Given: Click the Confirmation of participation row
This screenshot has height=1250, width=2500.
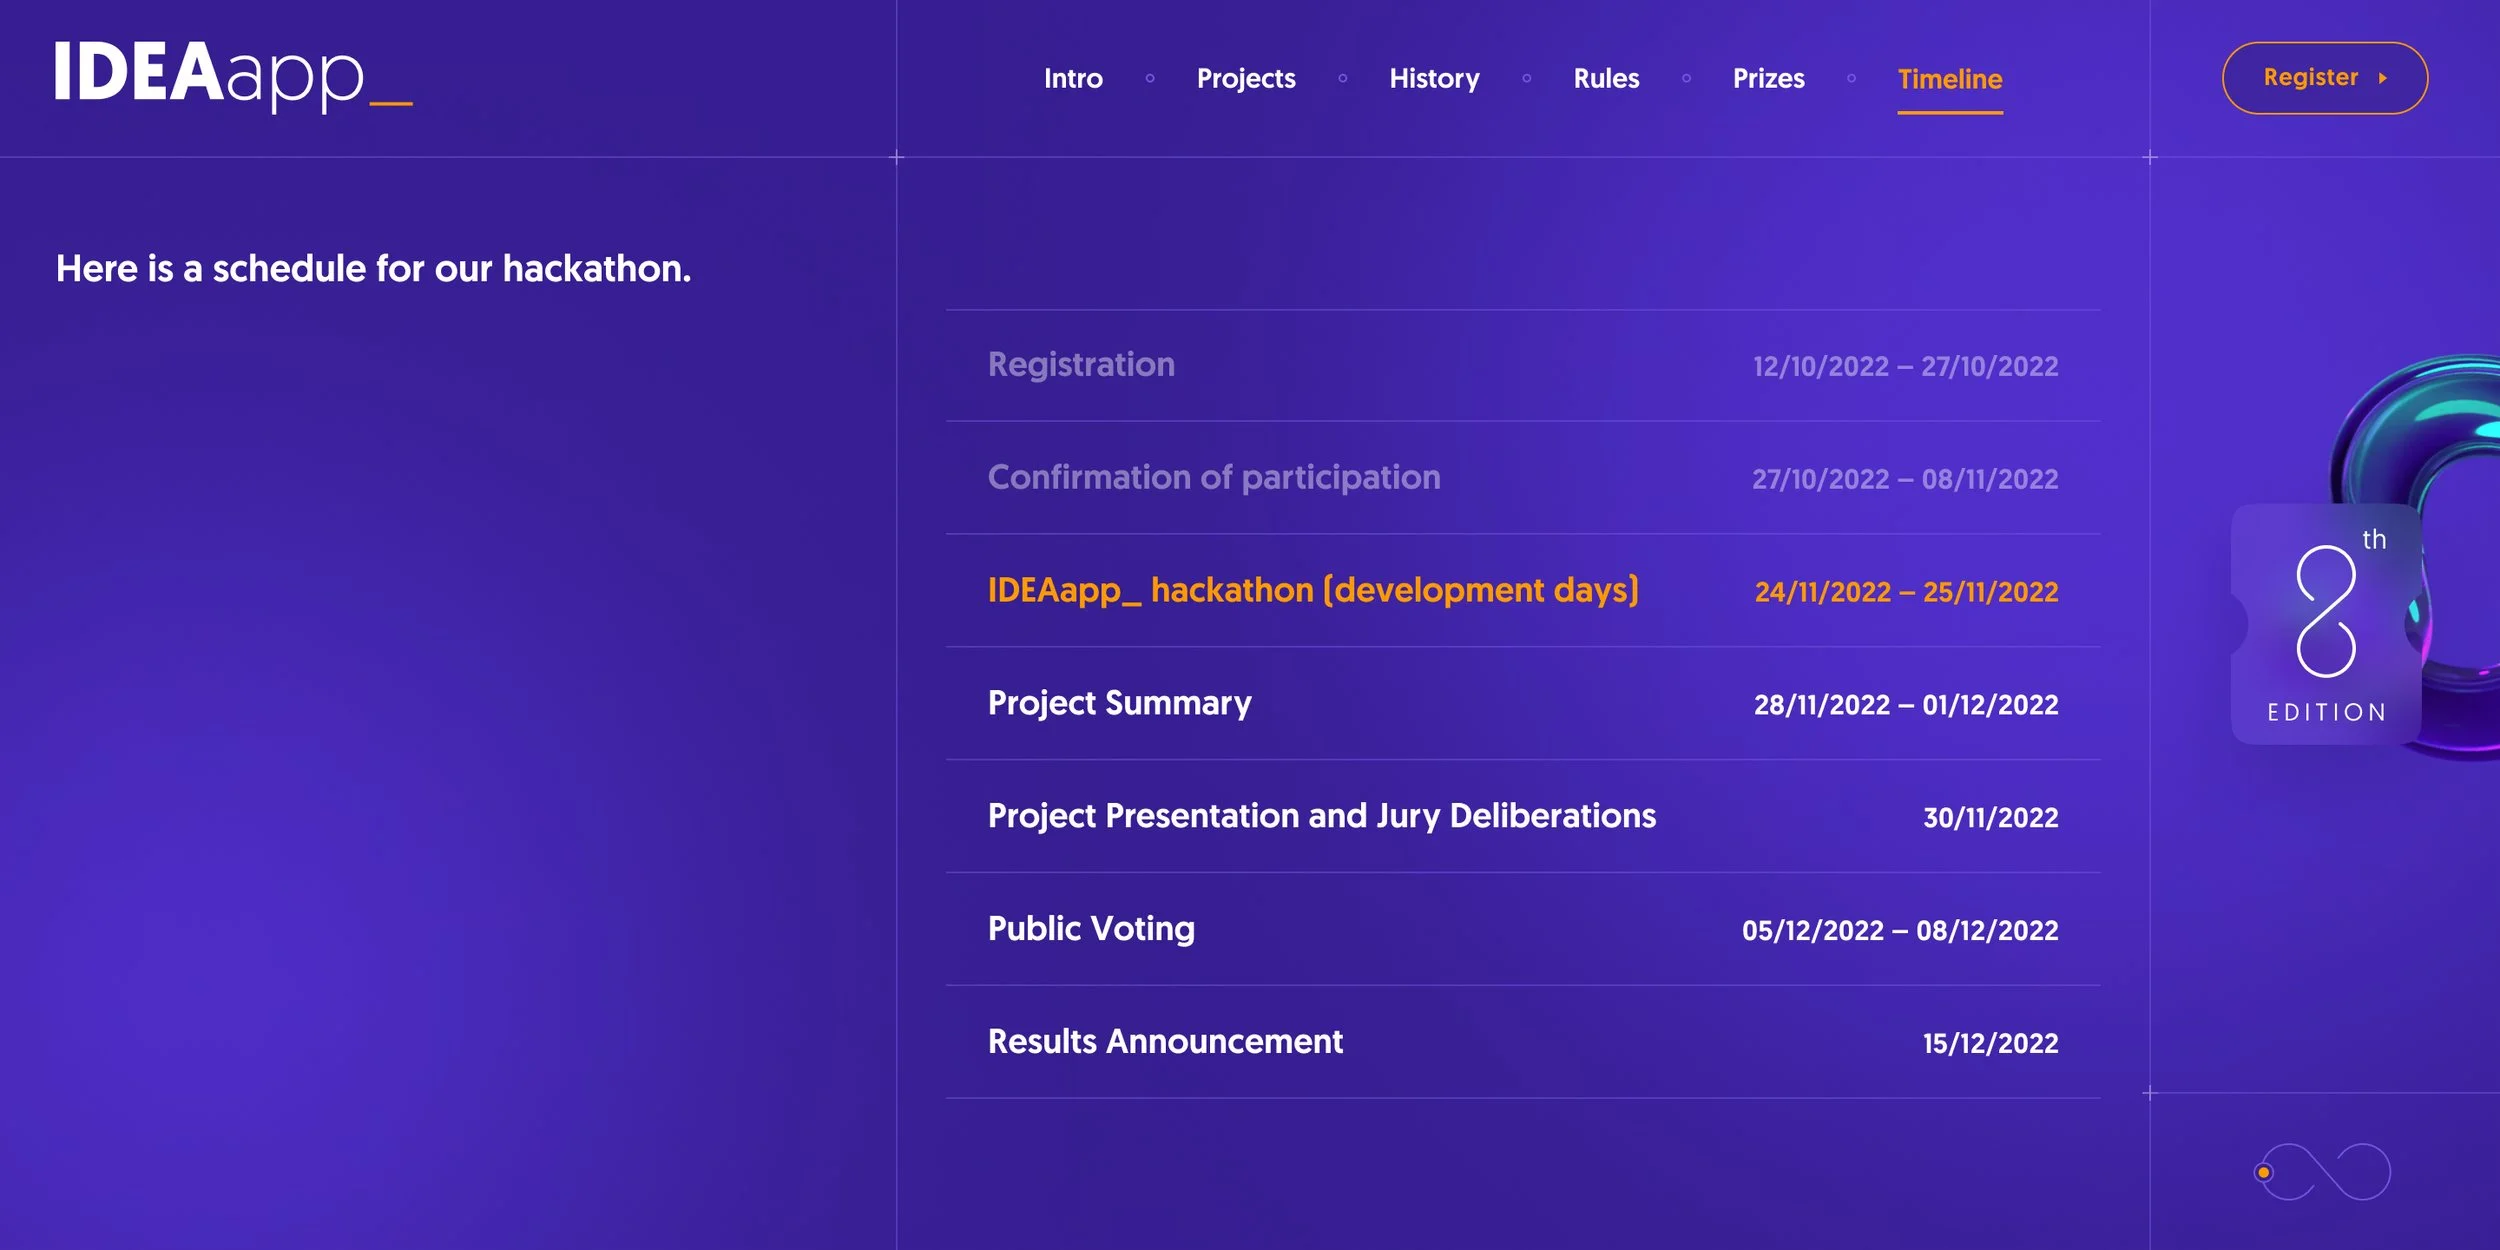Looking at the screenshot, I should pyautogui.click(x=1523, y=478).
